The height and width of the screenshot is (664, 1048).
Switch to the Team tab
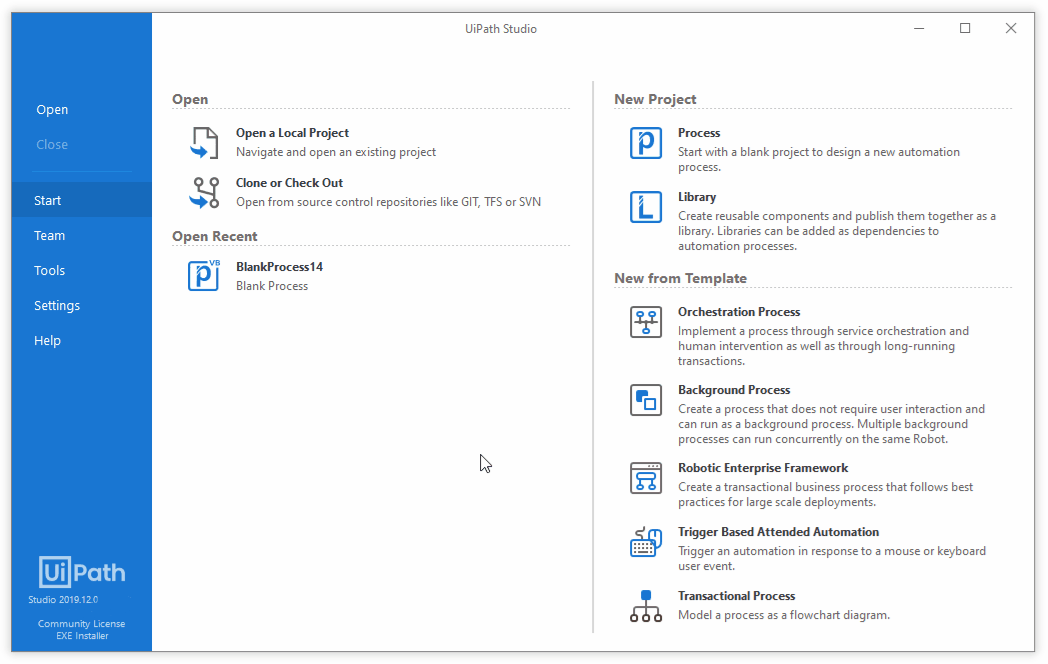pos(82,235)
